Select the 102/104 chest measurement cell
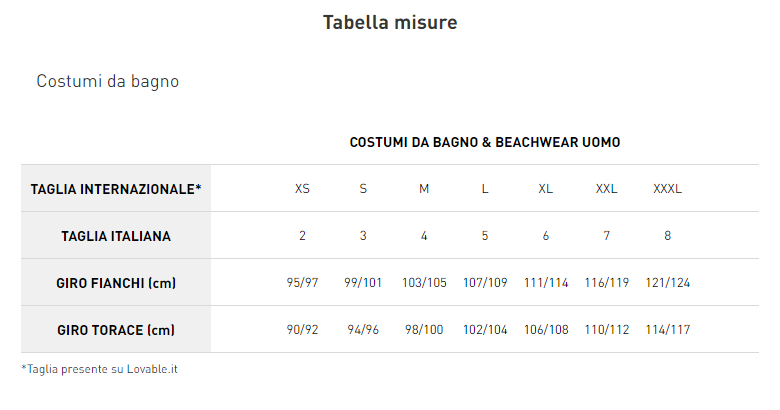780x410 pixels. [x=485, y=330]
